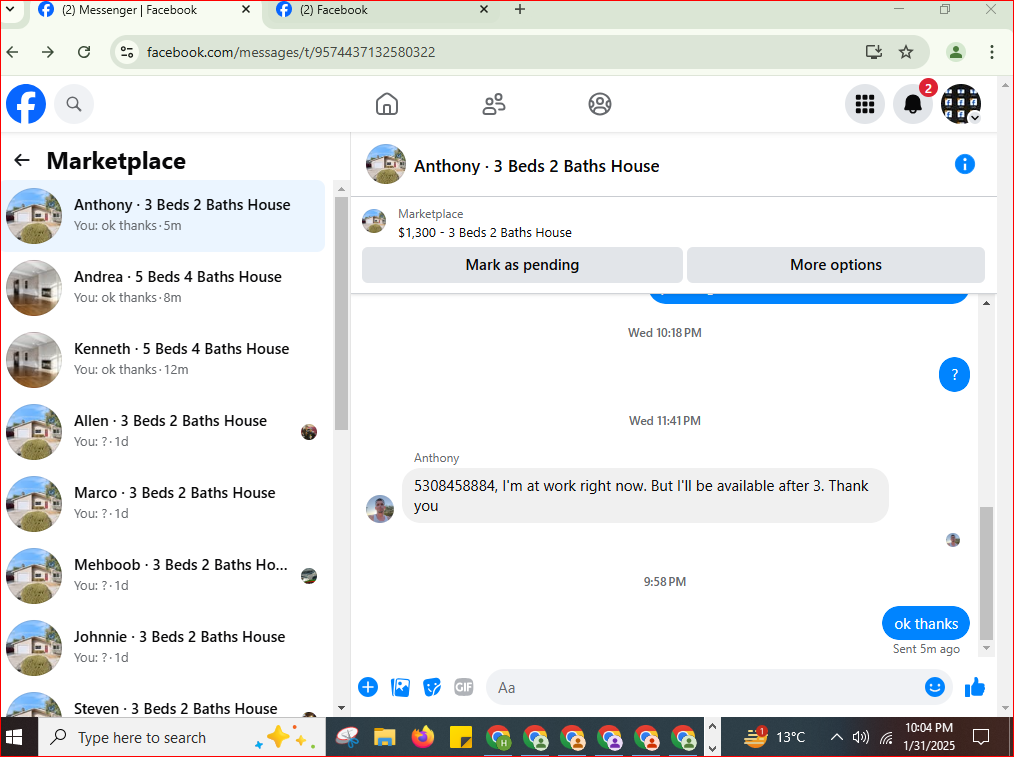This screenshot has height=757, width=1014.
Task: Open the Notifications bell
Action: [x=912, y=103]
